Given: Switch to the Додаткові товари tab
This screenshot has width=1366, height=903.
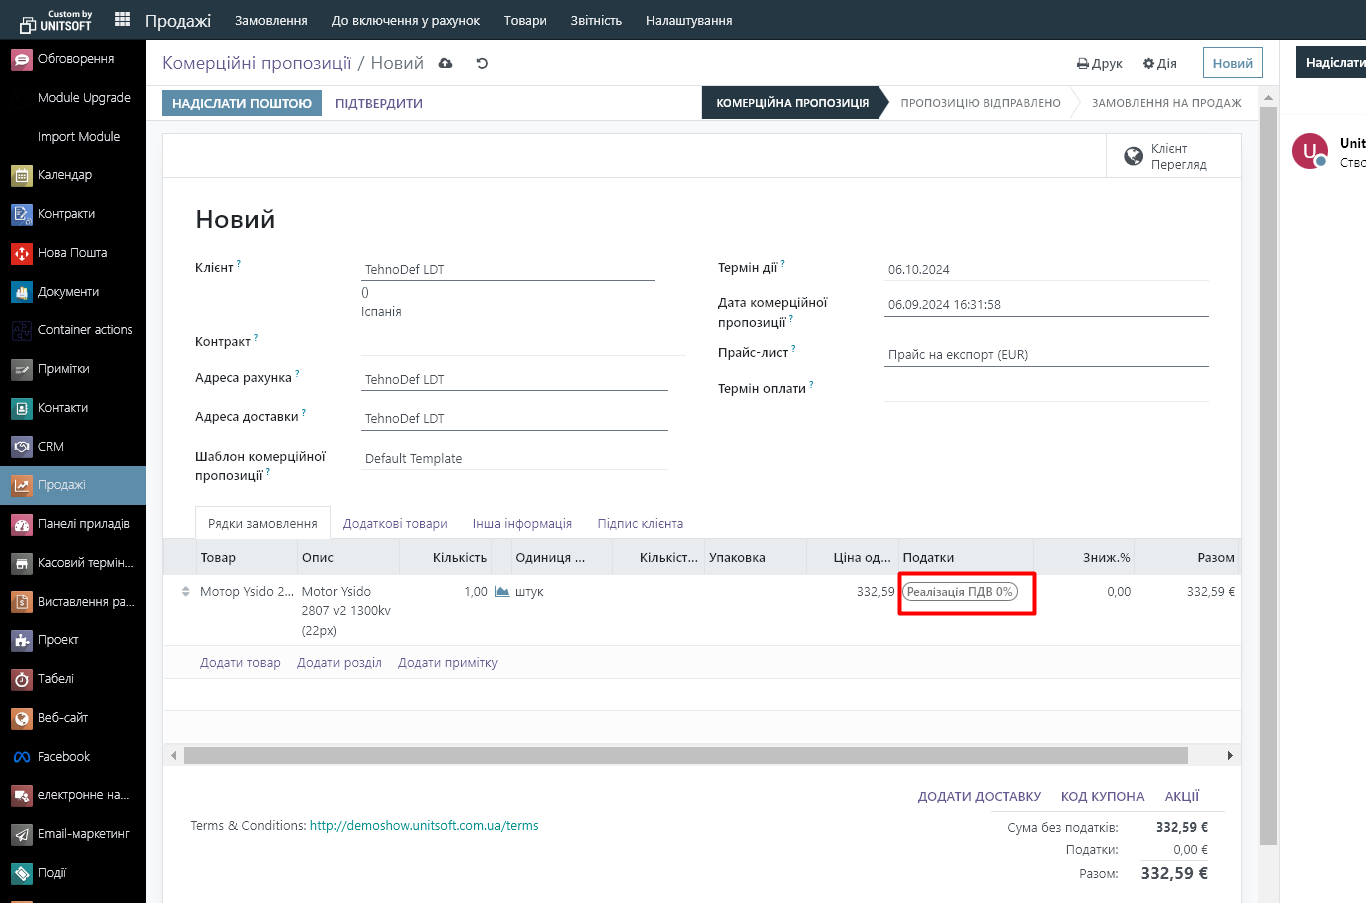Looking at the screenshot, I should tap(395, 523).
